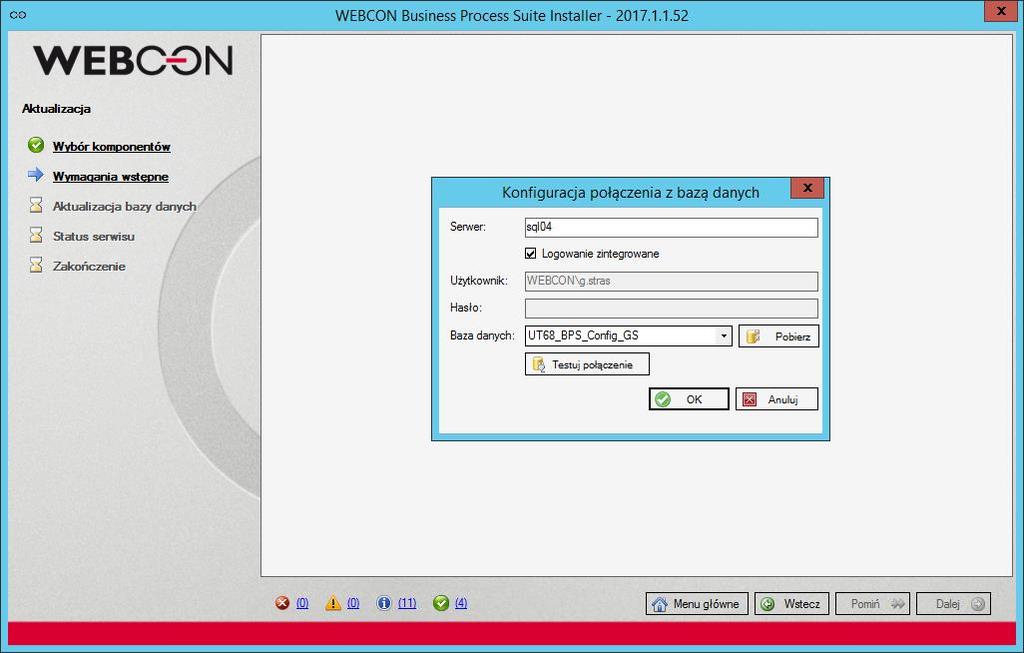Click the installer window icon in title bar
The image size is (1024, 653).
click(18, 14)
